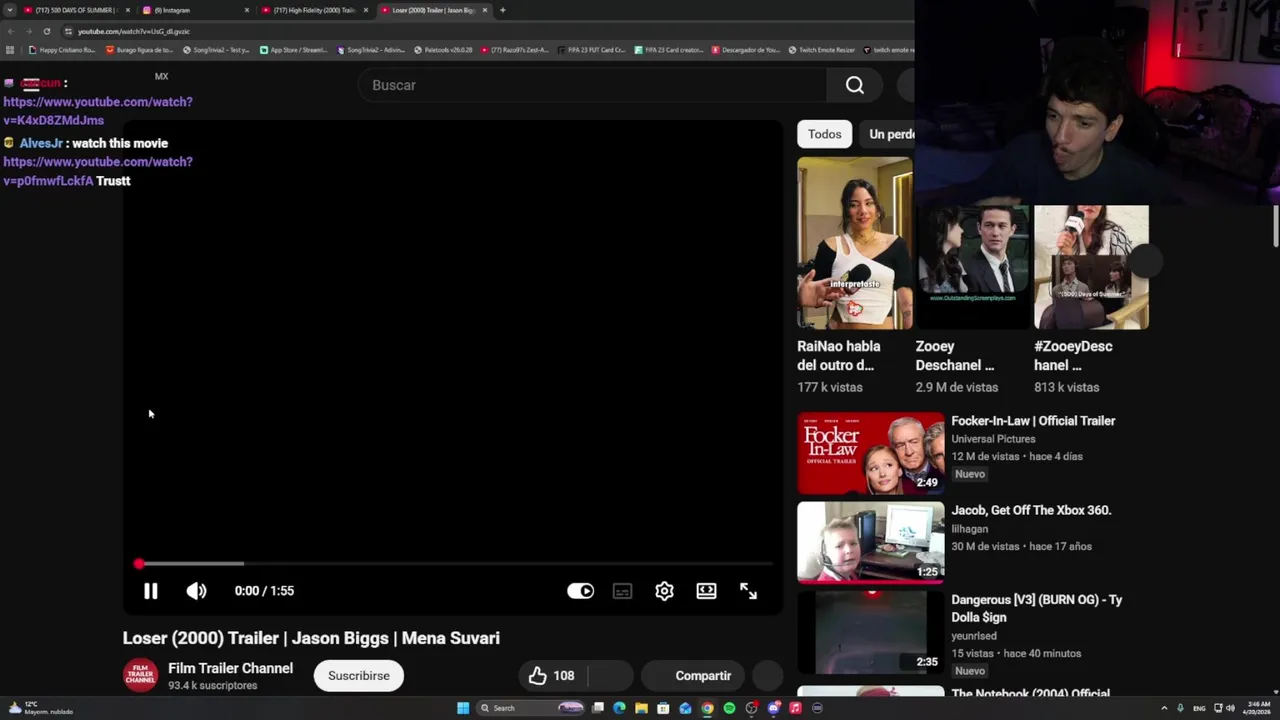Image resolution: width=1280 pixels, height=720 pixels.
Task: Open the chat link ending K4xD8ZMdJms
Action: pos(97,111)
